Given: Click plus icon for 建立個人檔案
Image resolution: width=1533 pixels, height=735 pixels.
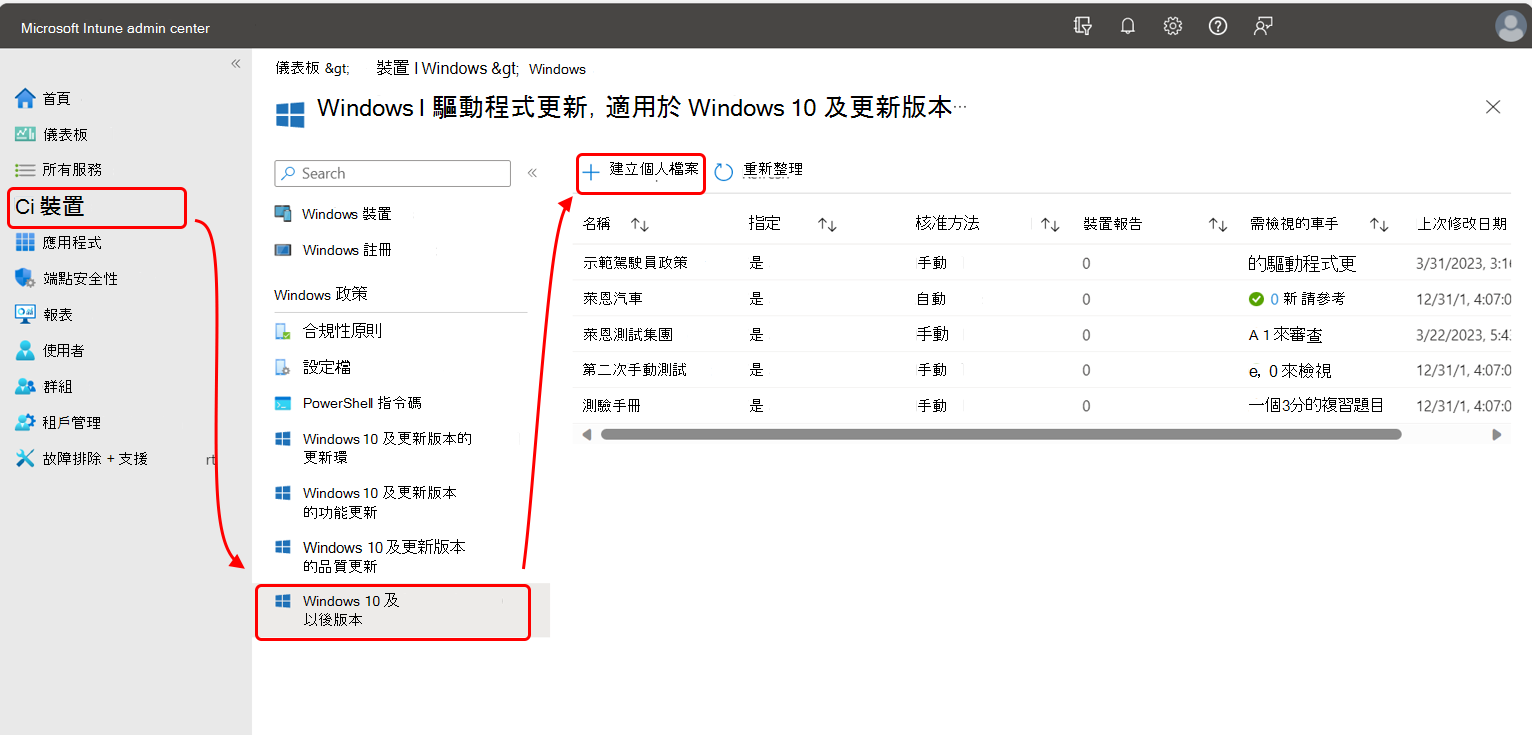Looking at the screenshot, I should [591, 171].
